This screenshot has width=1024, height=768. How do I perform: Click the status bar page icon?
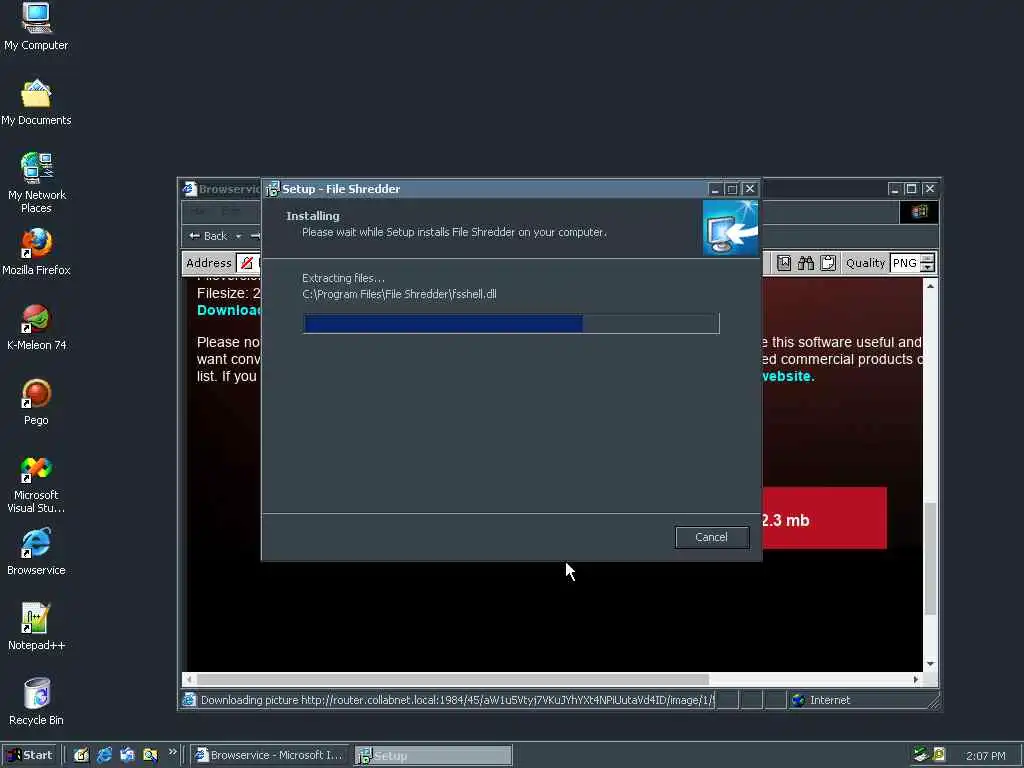pos(189,700)
